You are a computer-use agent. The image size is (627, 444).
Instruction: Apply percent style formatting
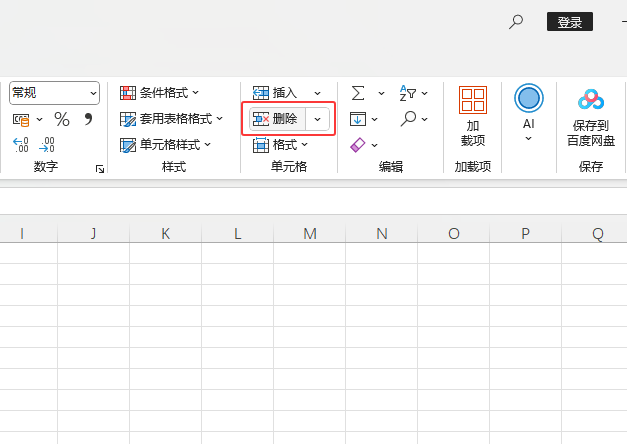pos(62,120)
